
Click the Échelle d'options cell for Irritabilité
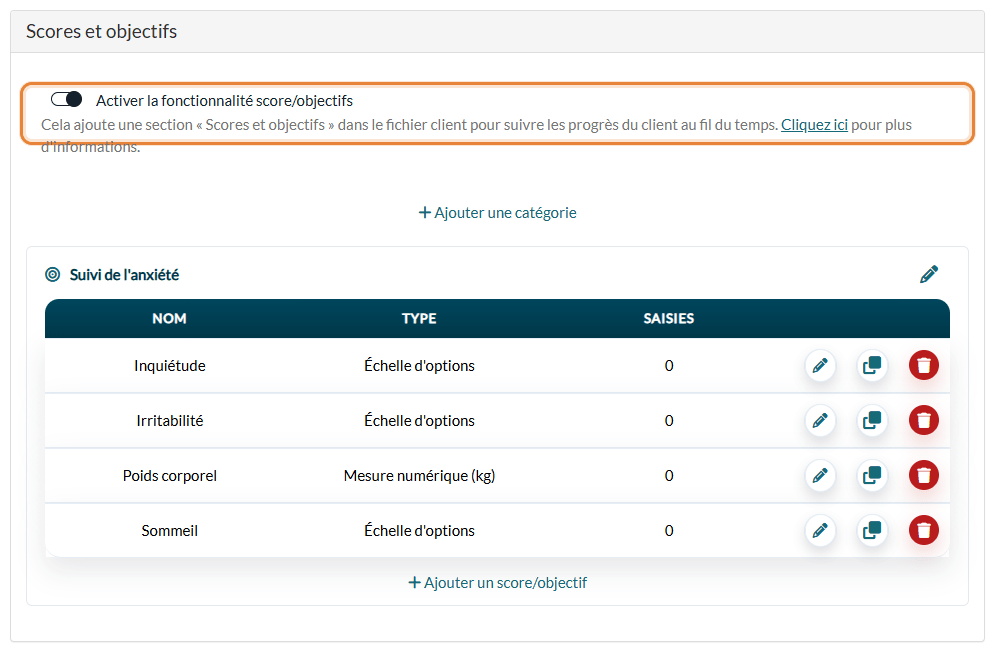[419, 421]
